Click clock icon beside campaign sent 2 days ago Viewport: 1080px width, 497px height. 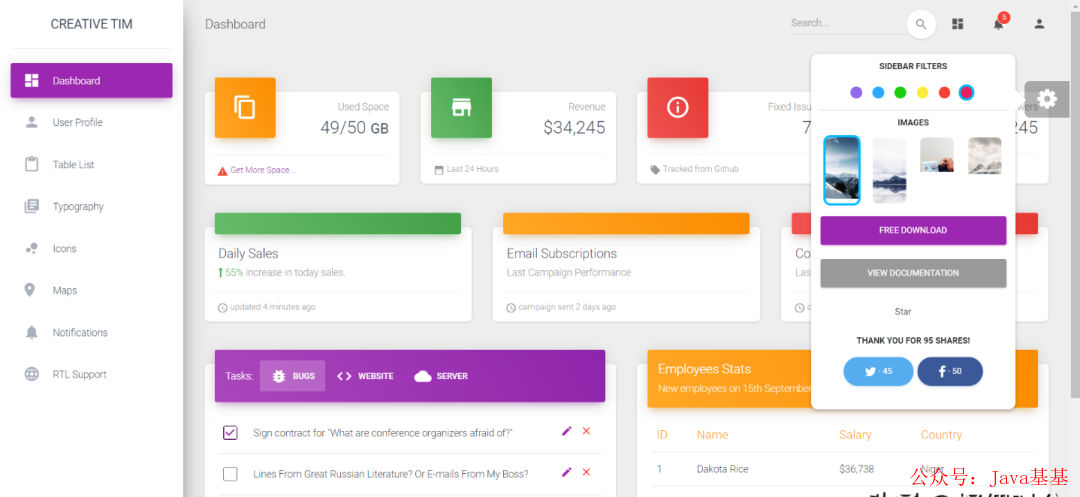click(510, 308)
